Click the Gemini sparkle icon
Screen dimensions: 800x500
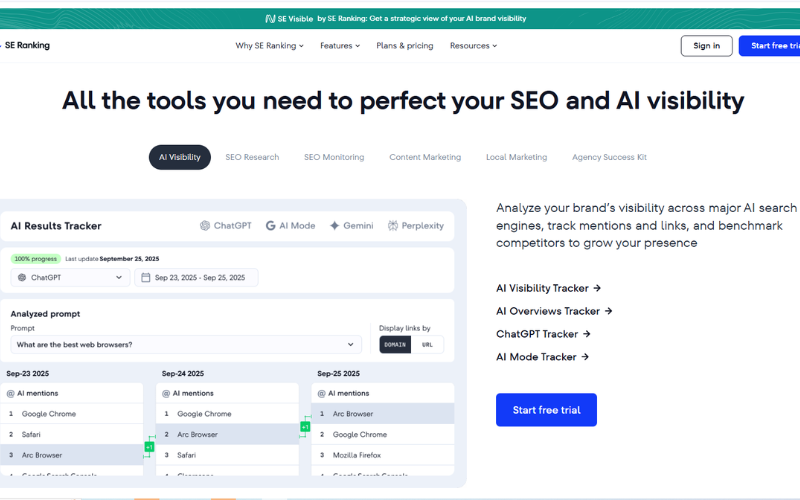334,226
